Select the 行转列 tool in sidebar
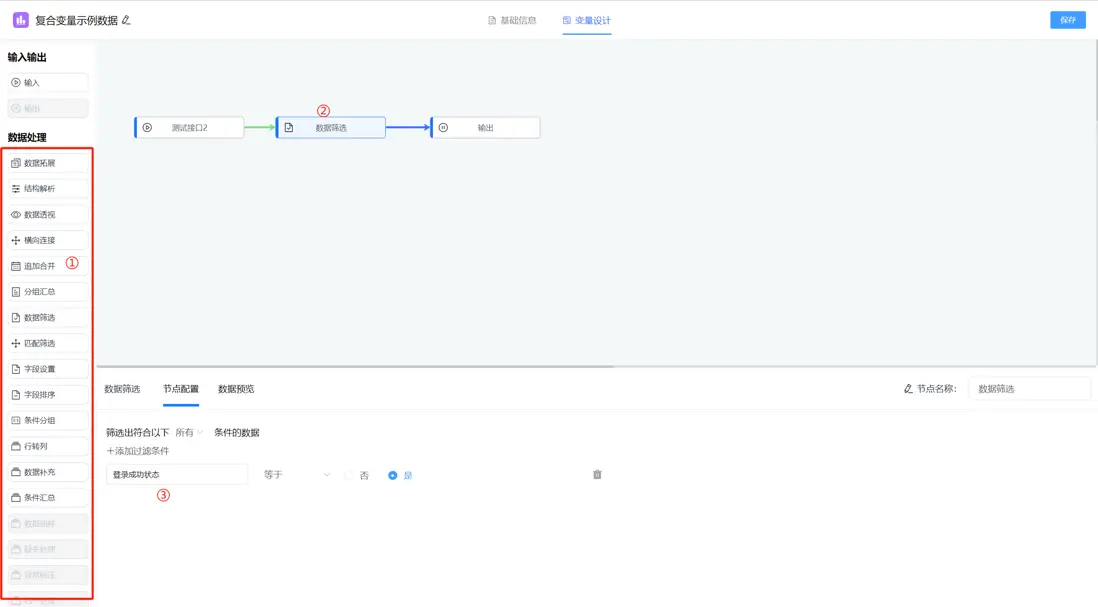This screenshot has width=1098, height=607. point(48,447)
